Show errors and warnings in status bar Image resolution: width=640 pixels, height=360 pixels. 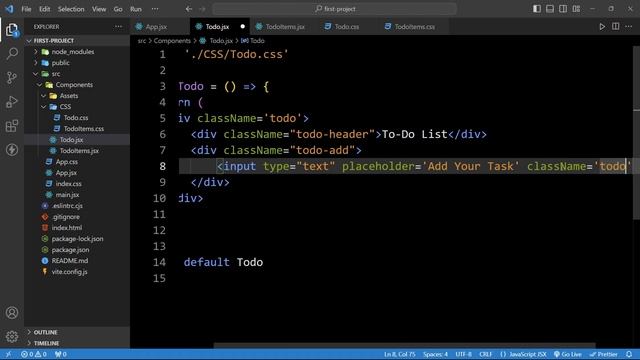34,354
